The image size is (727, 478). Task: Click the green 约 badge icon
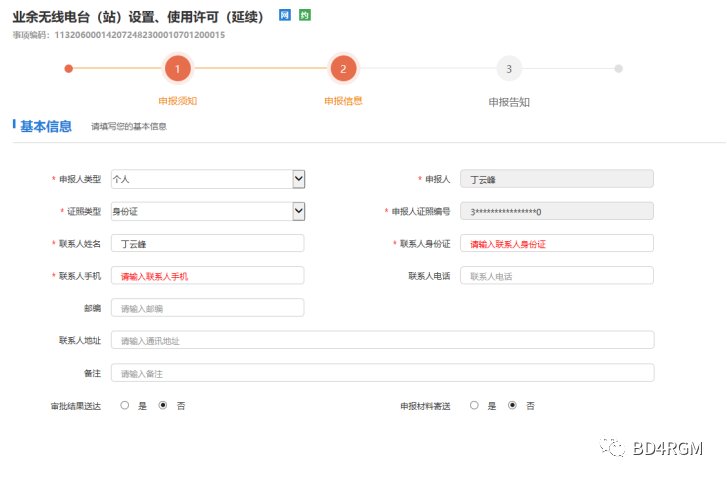point(305,15)
